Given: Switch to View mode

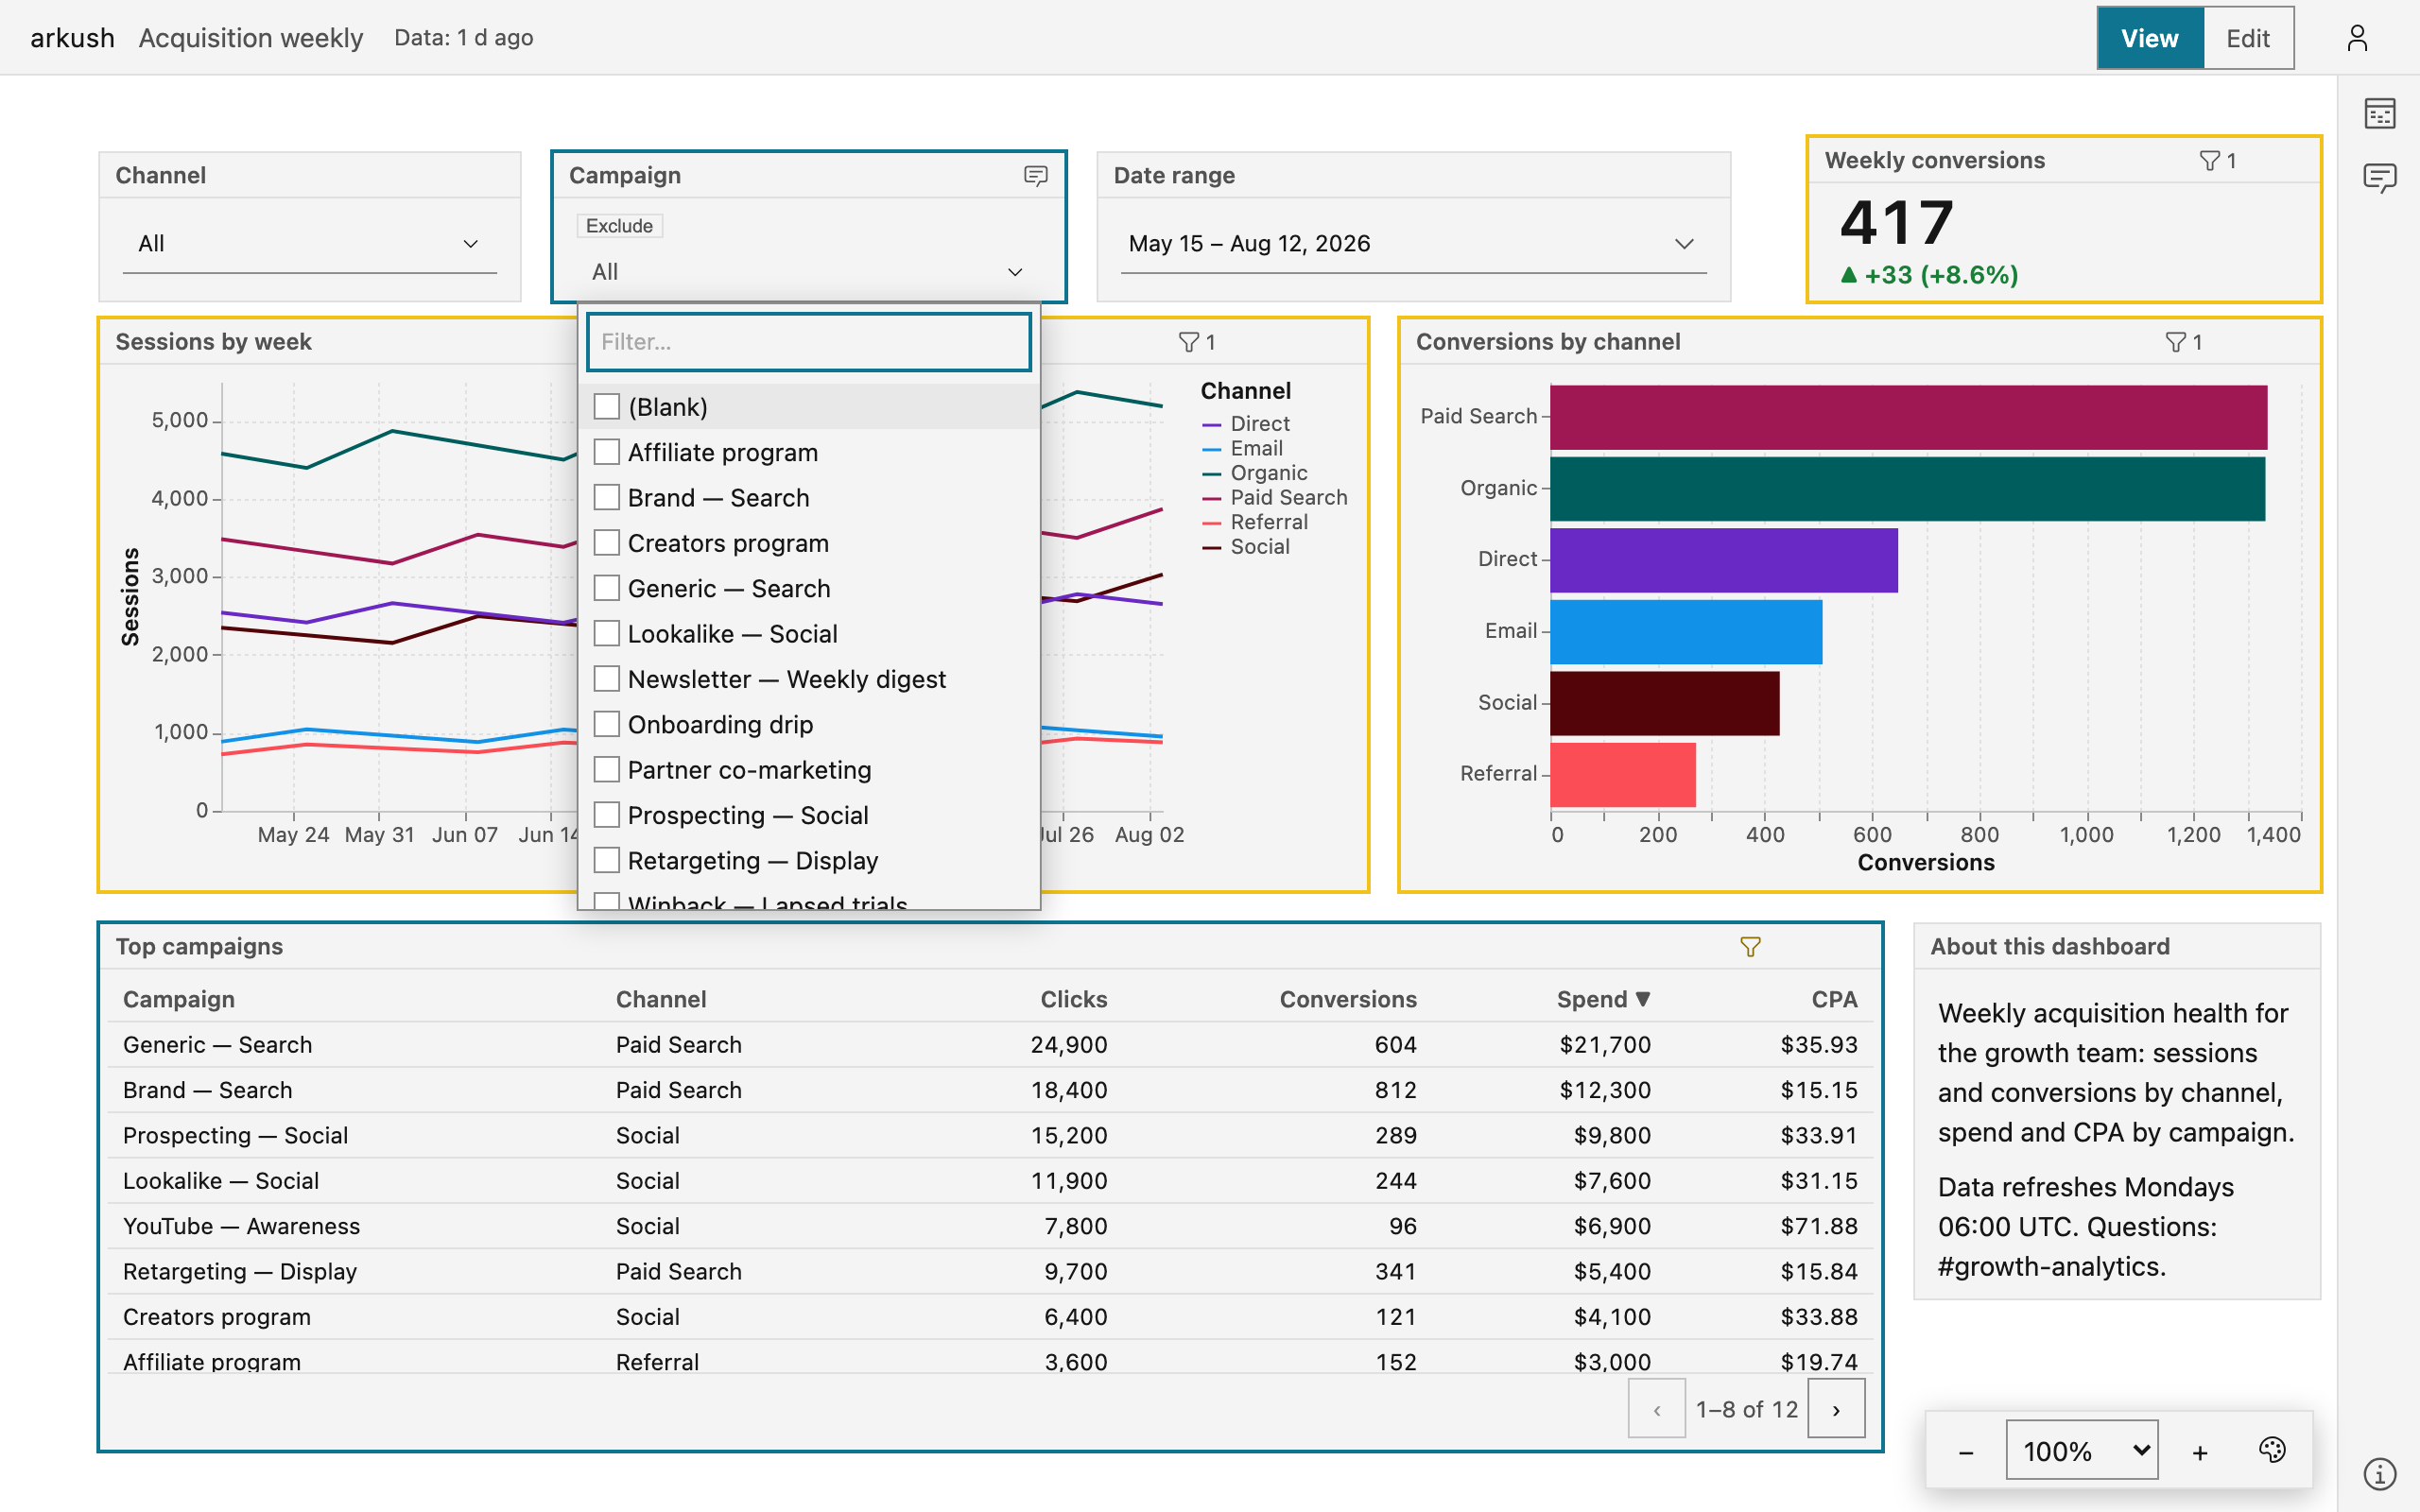Looking at the screenshot, I should click(2150, 38).
